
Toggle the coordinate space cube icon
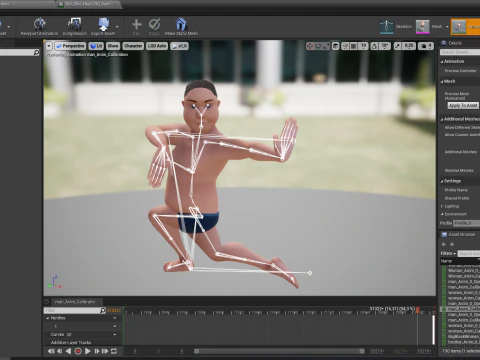point(336,46)
